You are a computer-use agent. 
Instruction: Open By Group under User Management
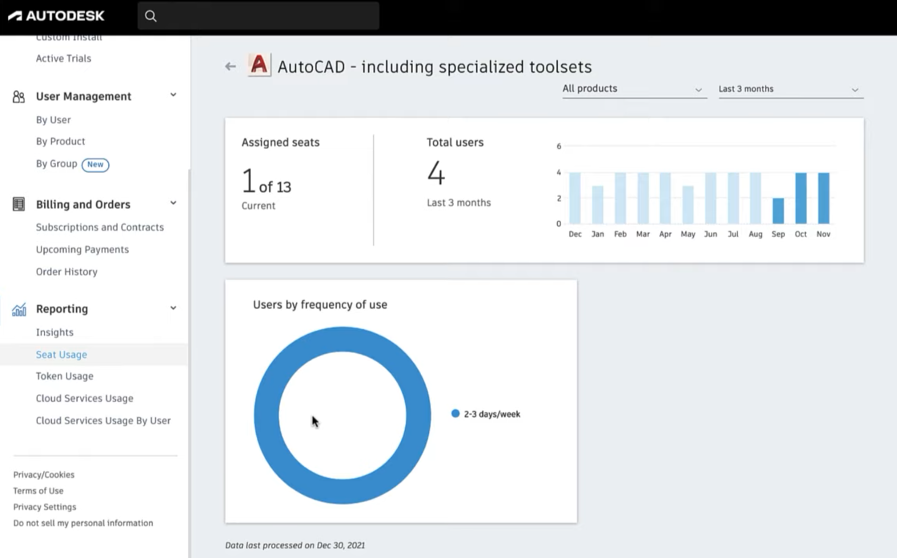[x=56, y=164]
